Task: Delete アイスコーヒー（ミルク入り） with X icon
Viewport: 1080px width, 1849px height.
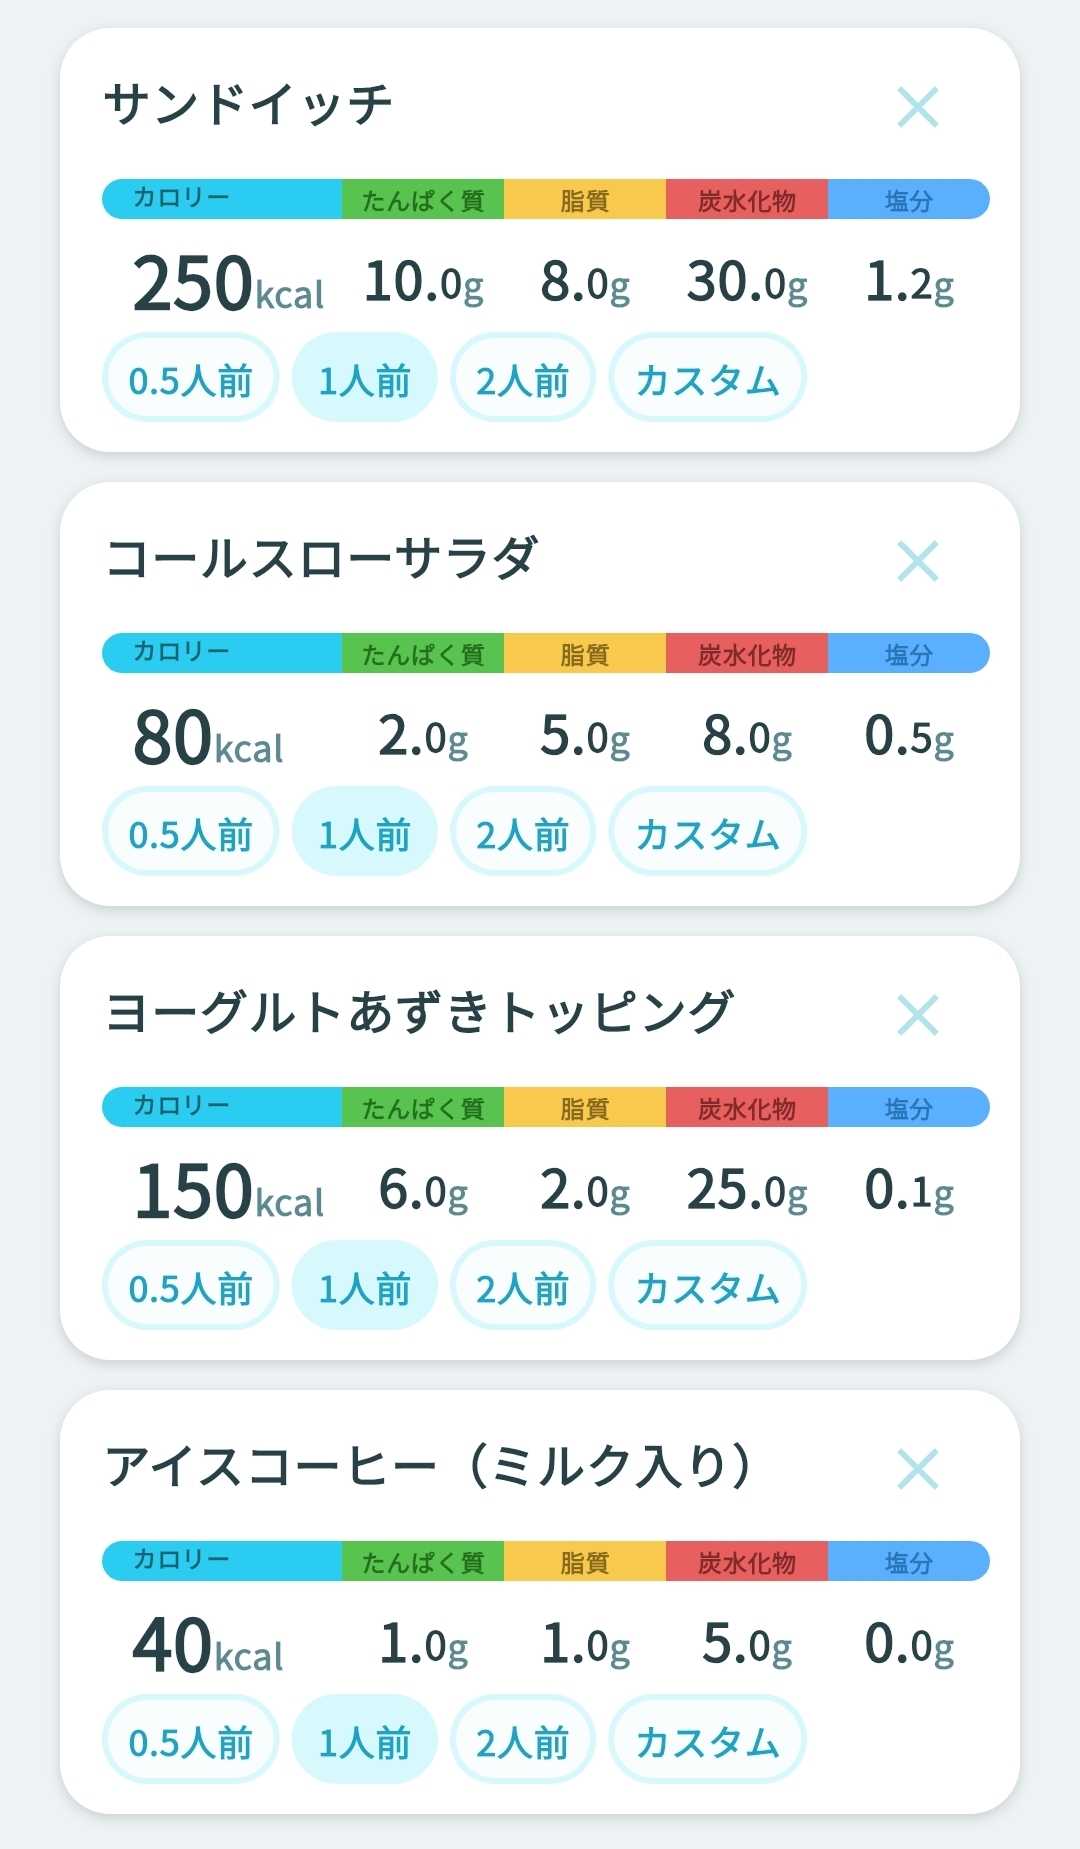Action: pos(917,1469)
